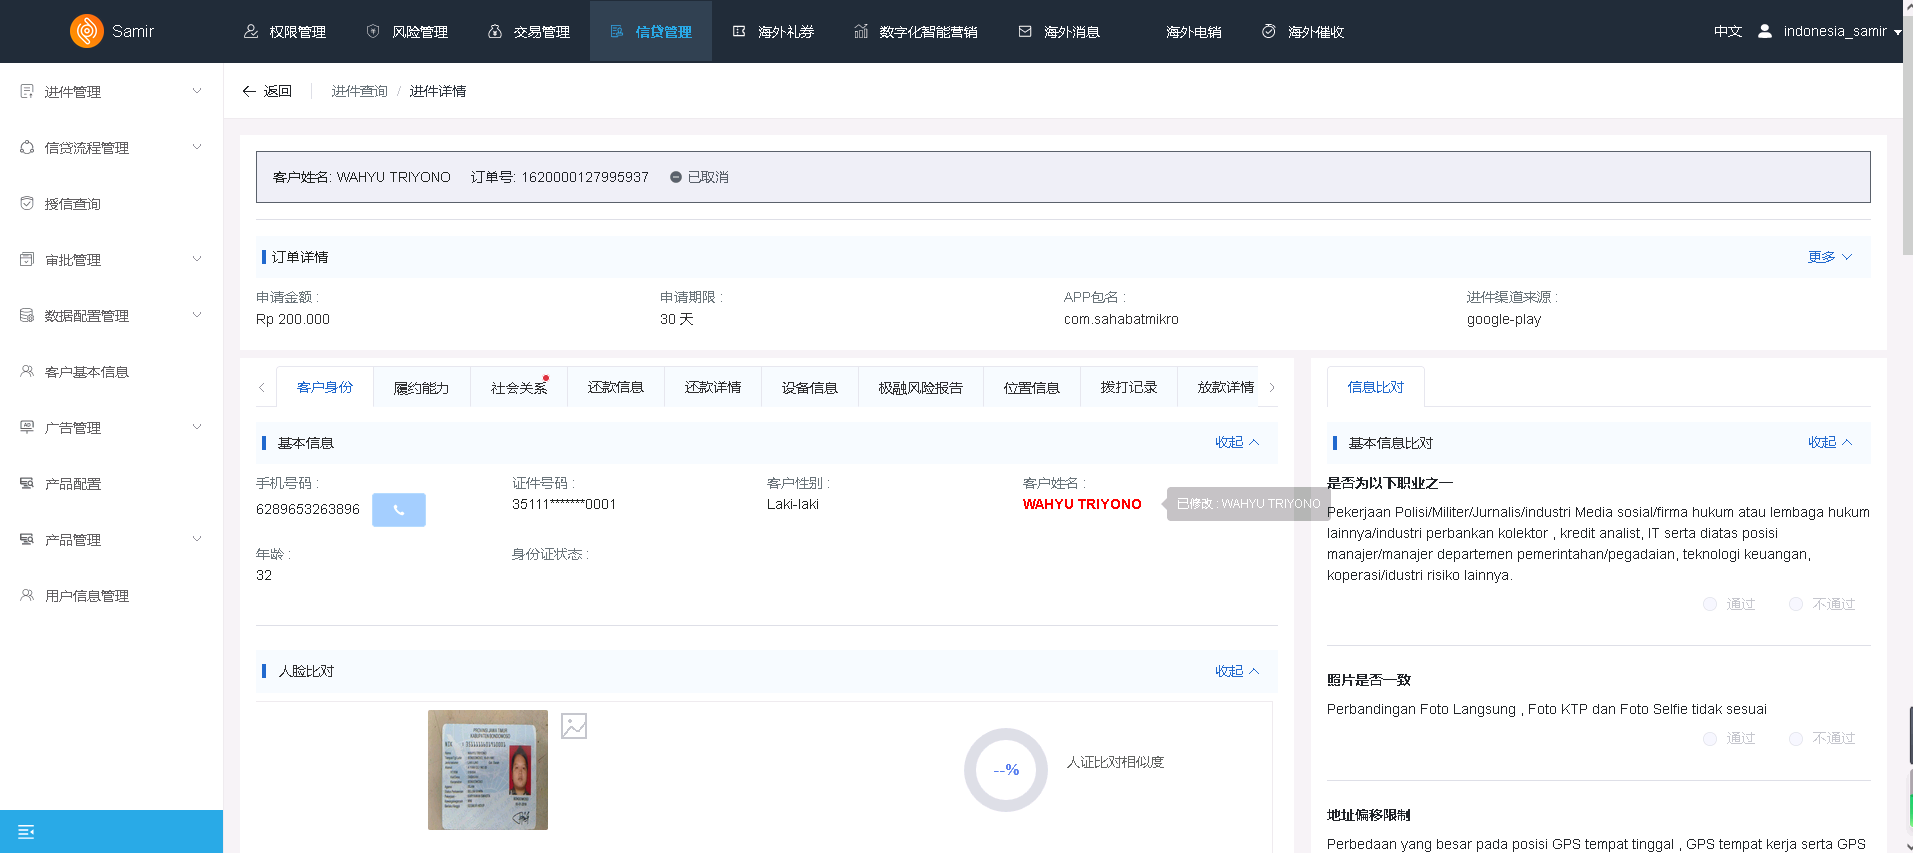
Task: Click the Samir orange logo icon
Action: (87, 31)
